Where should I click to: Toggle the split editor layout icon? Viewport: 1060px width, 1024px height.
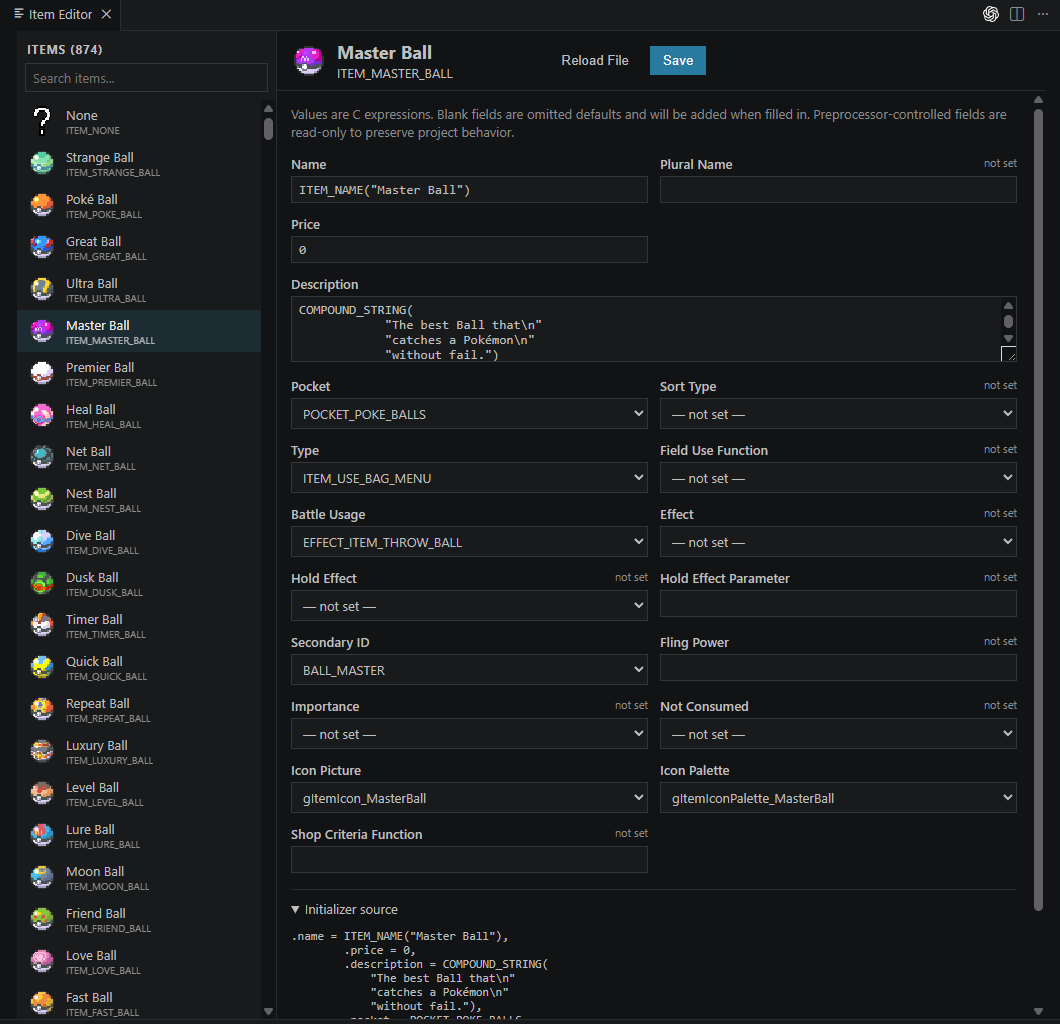tap(1017, 14)
